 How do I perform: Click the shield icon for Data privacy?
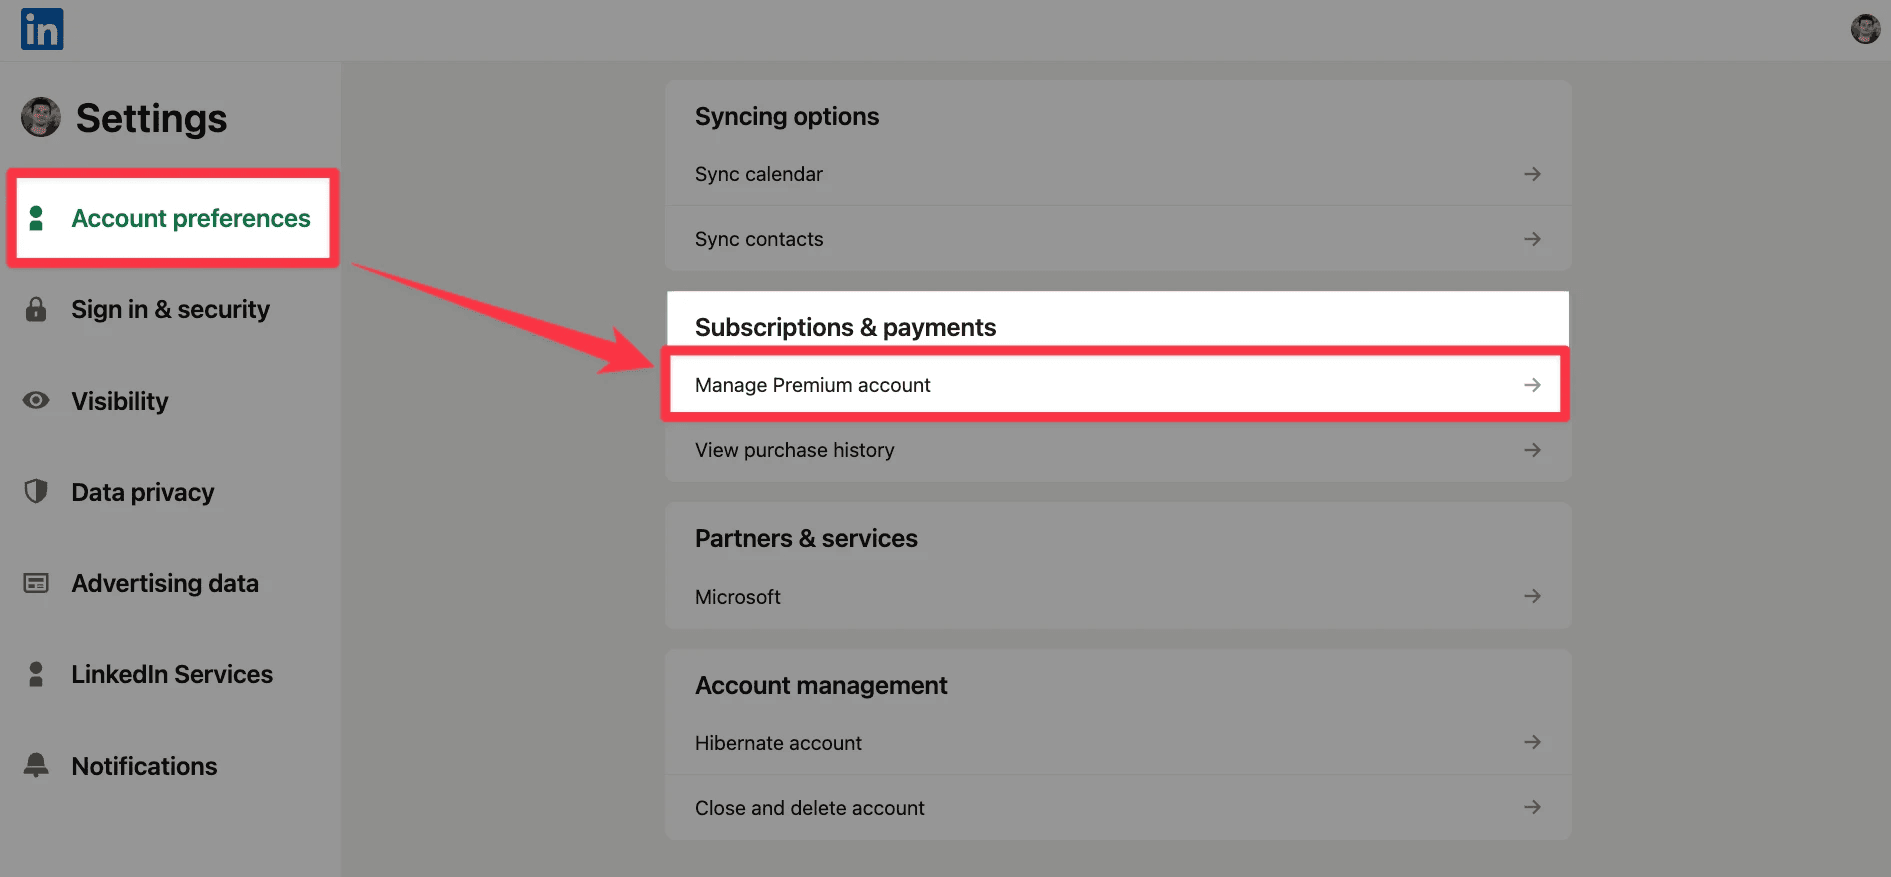pyautogui.click(x=36, y=491)
